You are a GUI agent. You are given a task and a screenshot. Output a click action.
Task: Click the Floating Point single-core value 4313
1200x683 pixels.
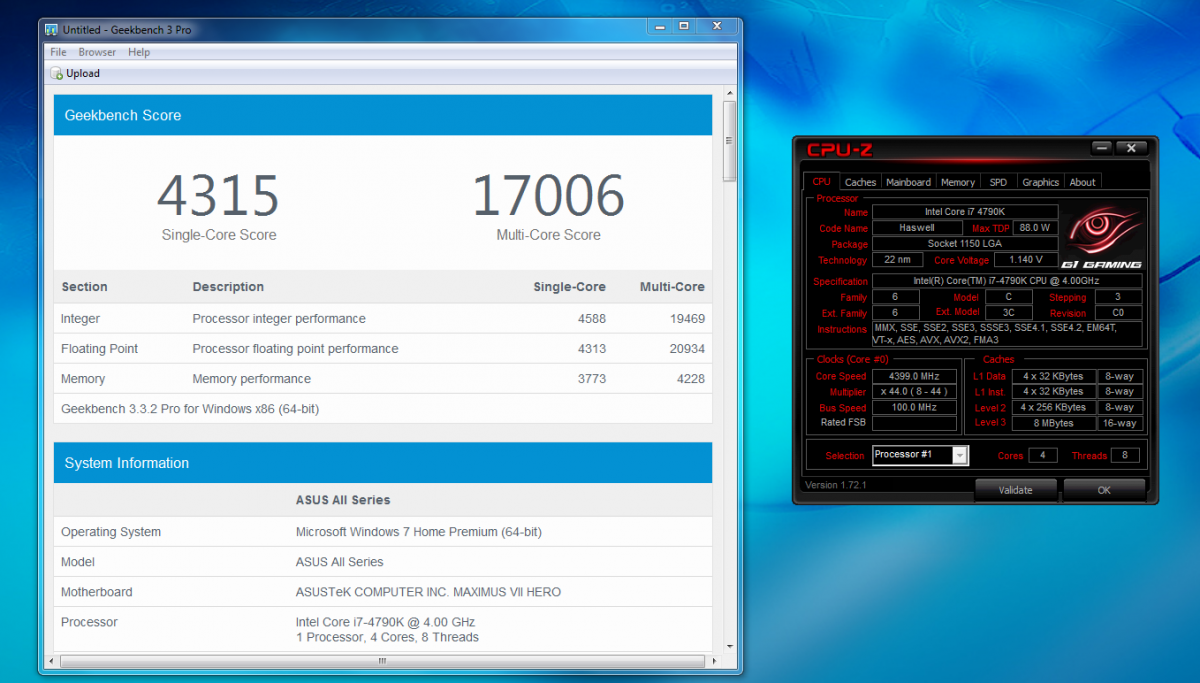(590, 349)
